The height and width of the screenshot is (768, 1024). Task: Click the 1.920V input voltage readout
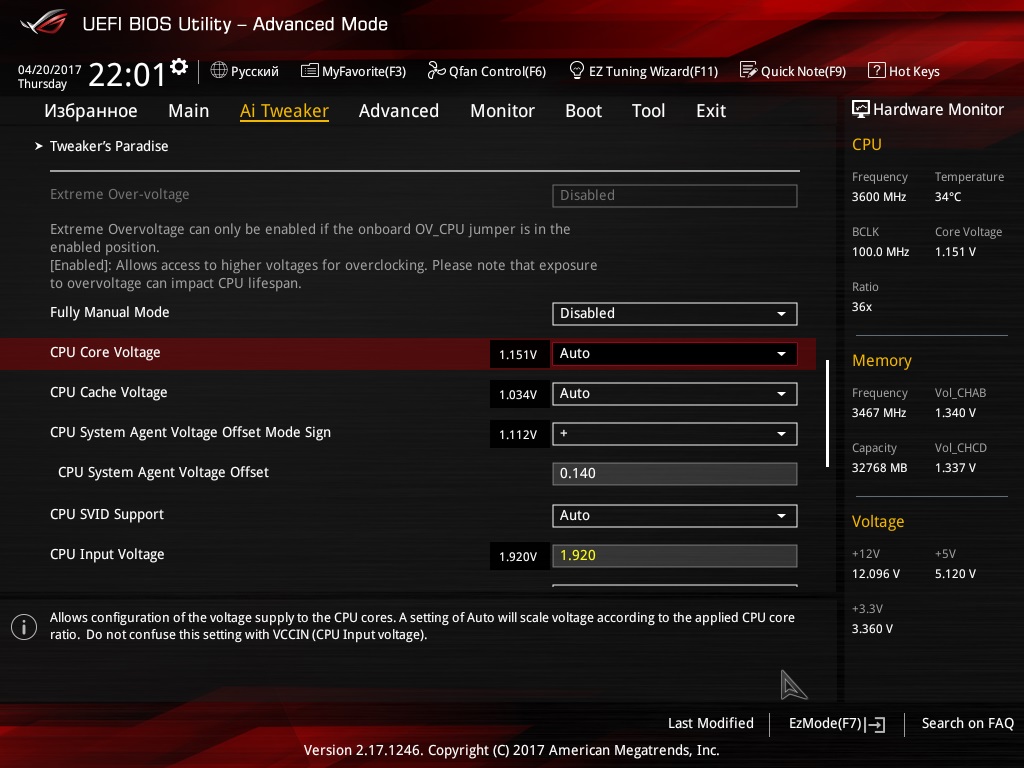(x=519, y=556)
